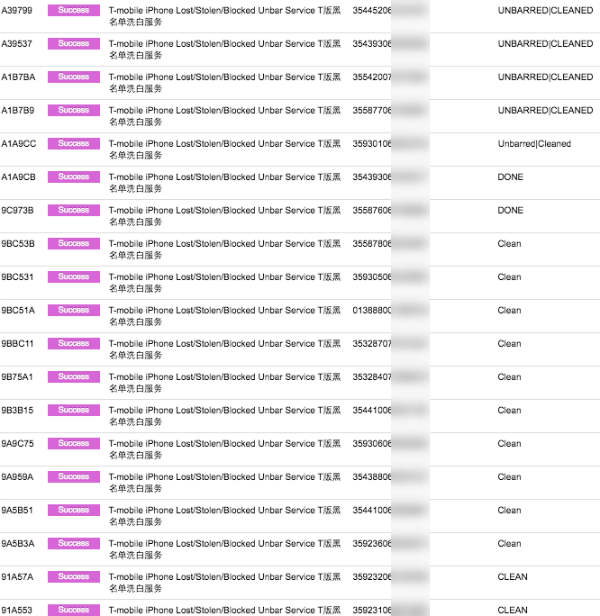Select order ID 9A9C75
This screenshot has width=600, height=616.
(17, 444)
